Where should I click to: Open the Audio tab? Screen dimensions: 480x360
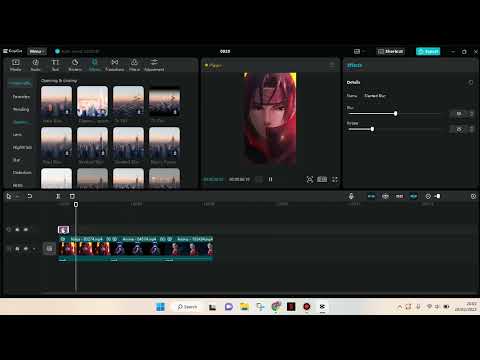(x=35, y=65)
